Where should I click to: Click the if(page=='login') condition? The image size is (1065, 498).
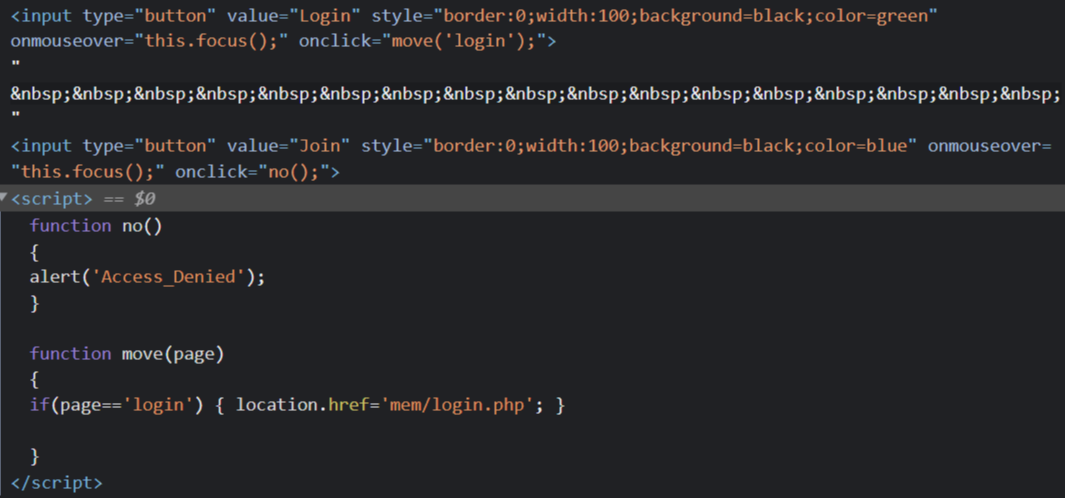click(117, 406)
